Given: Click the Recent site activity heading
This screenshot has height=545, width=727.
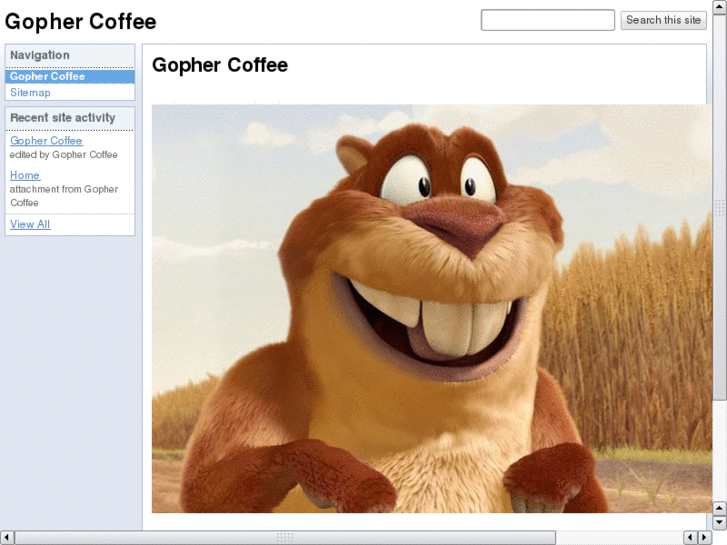Looking at the screenshot, I should [x=63, y=118].
